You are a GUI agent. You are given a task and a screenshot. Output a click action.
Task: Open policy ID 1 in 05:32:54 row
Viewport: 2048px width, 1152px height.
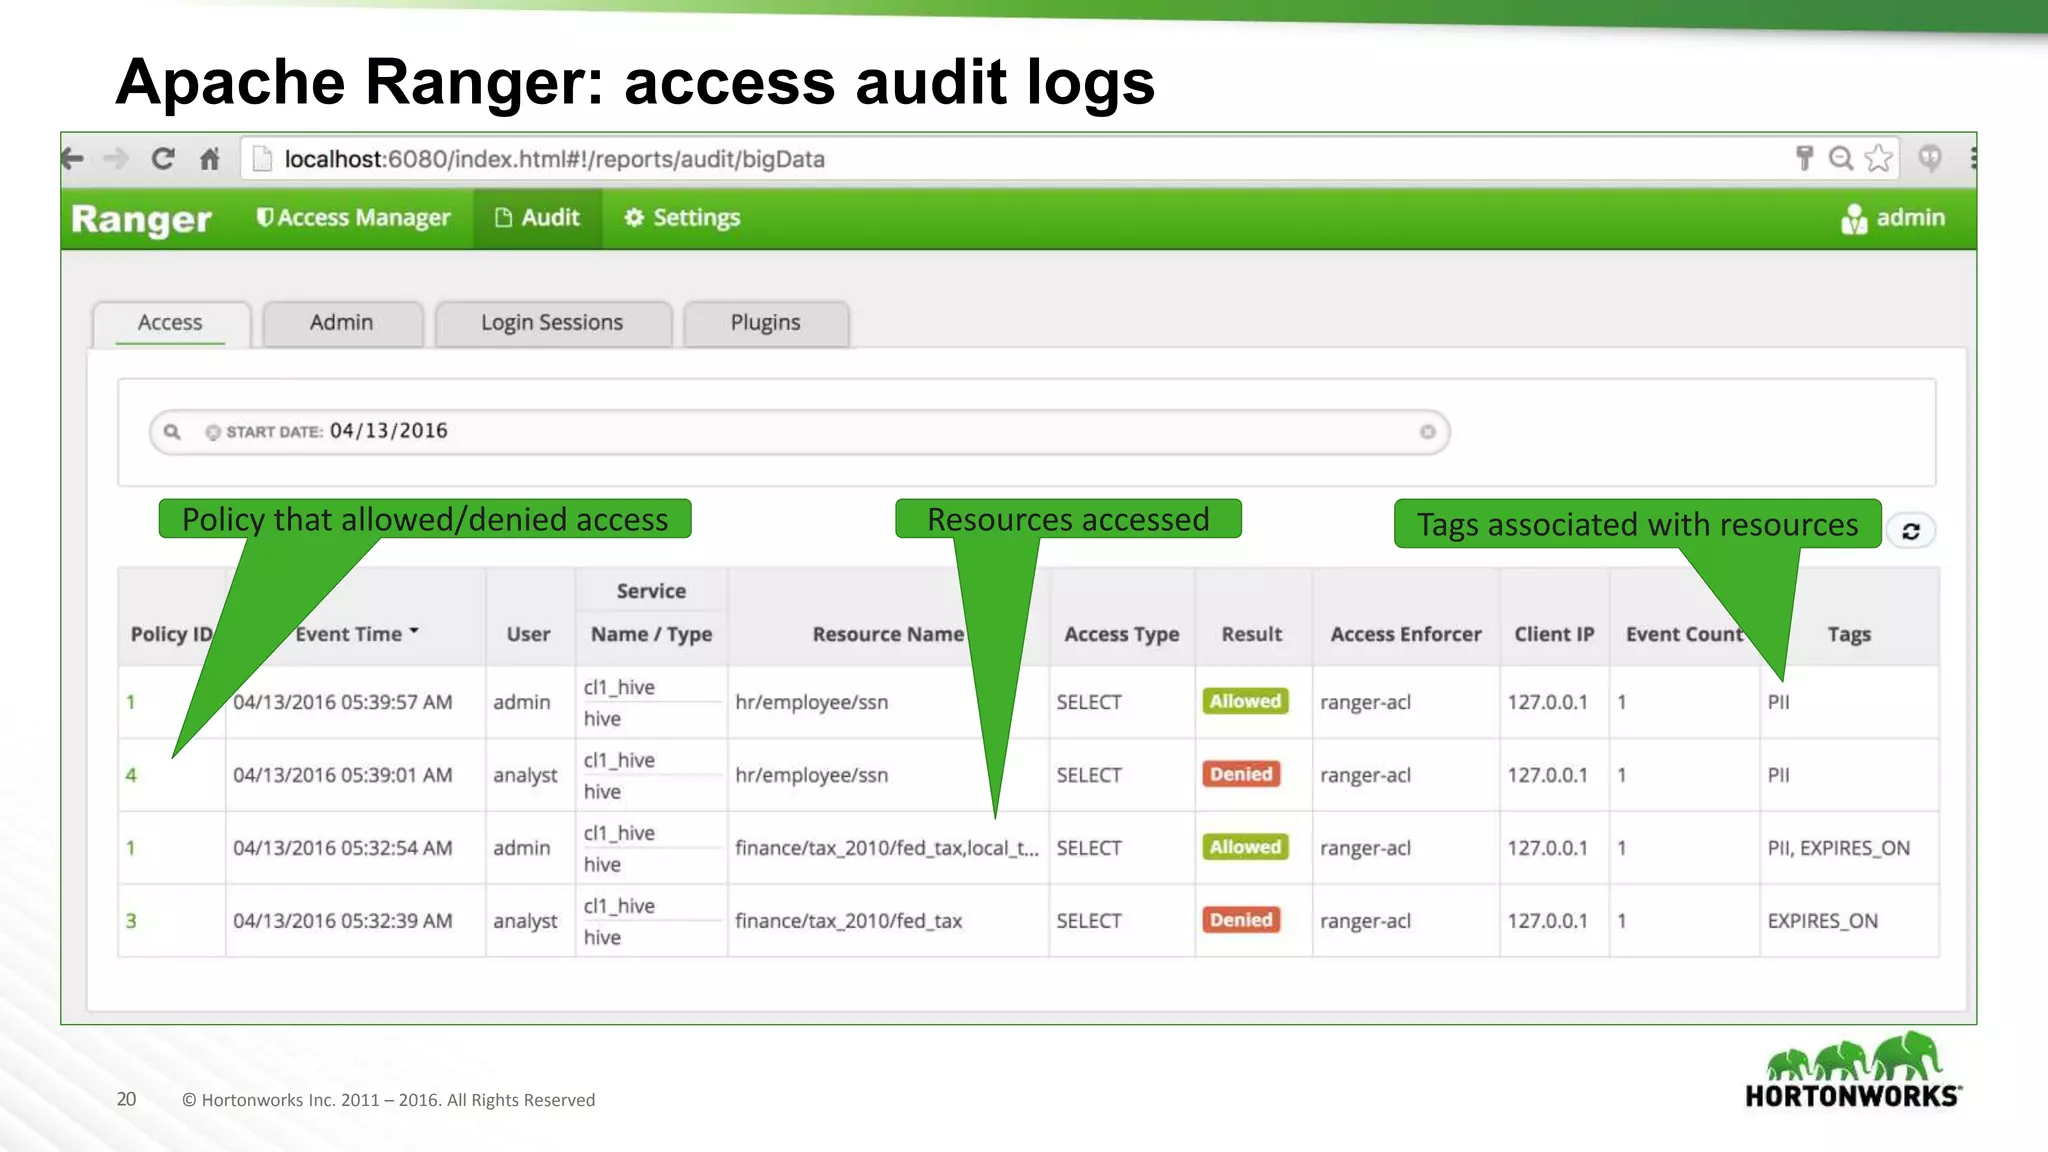(130, 848)
